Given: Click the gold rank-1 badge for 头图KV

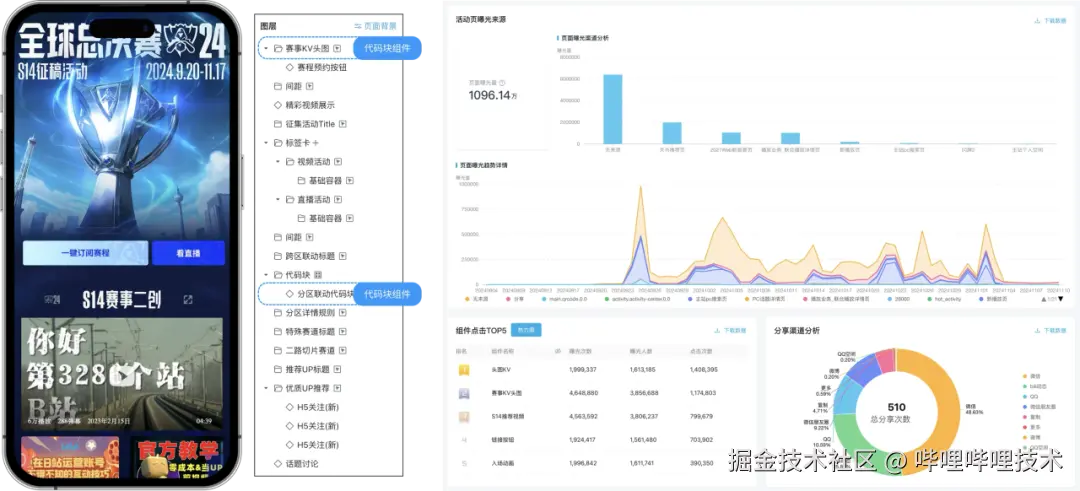Looking at the screenshot, I should point(464,370).
